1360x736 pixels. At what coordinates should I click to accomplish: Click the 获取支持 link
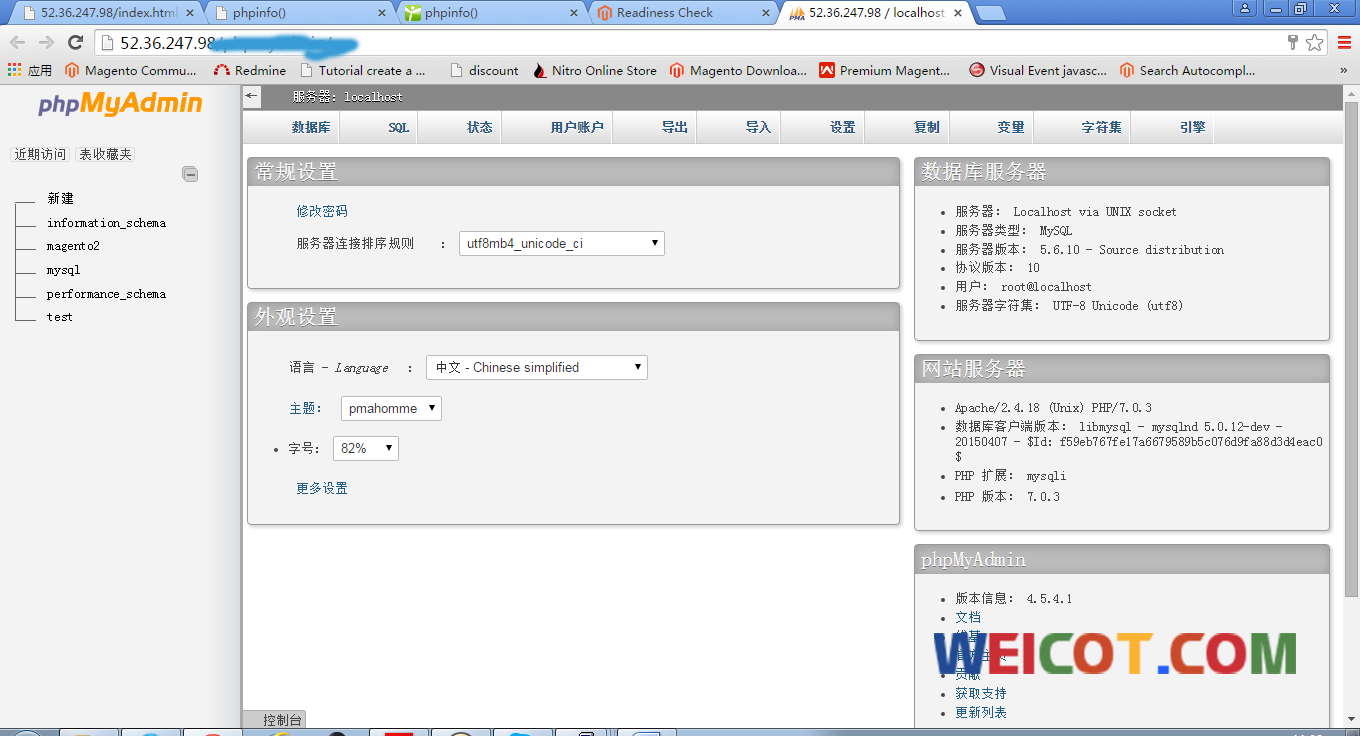[x=981, y=693]
